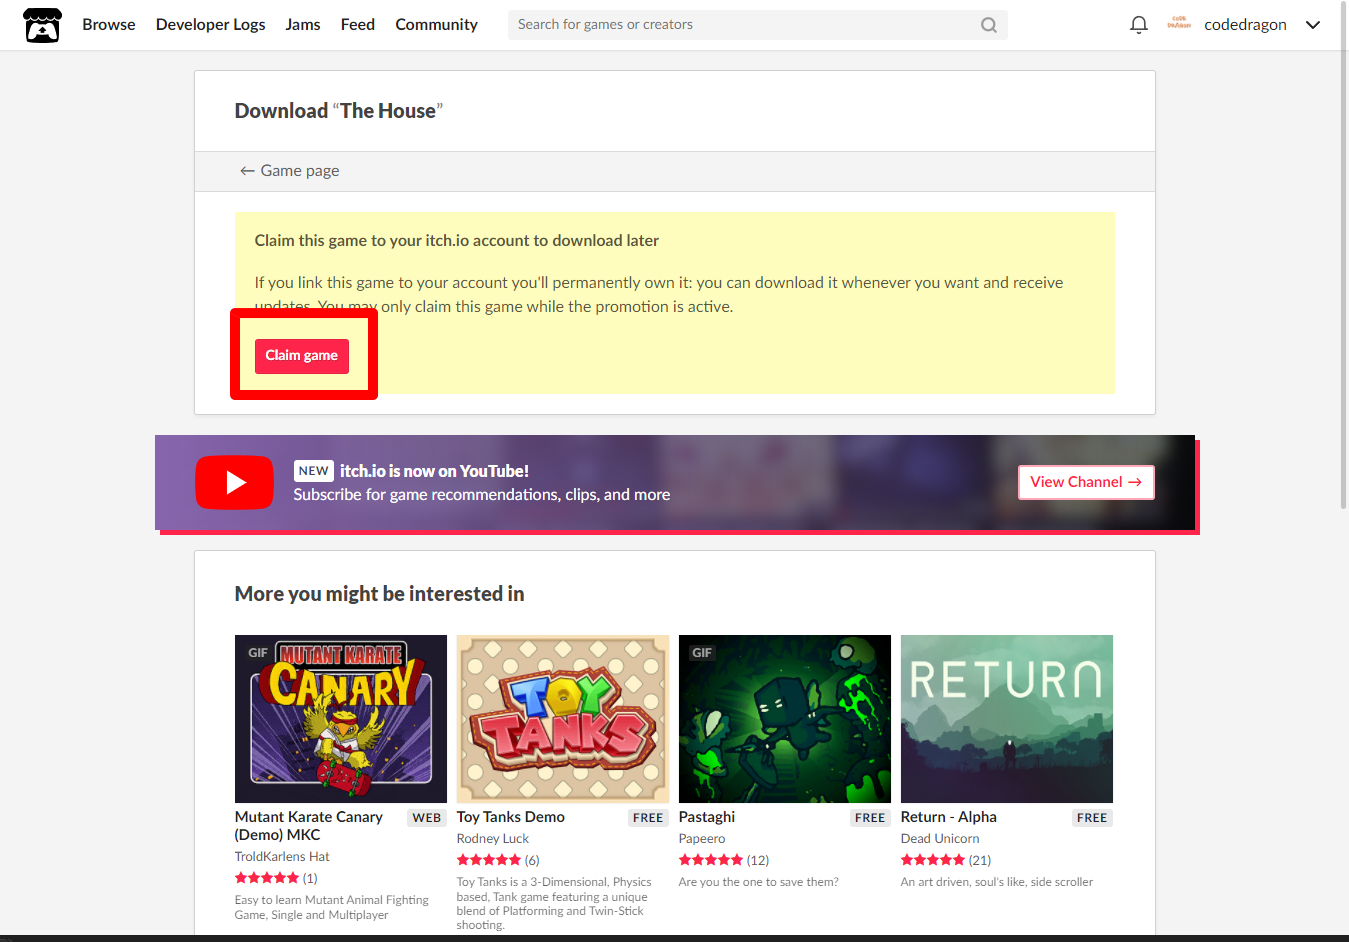1349x942 pixels.
Task: Open Mutant Karate Canary (Demo) MKC title
Action: click(x=309, y=826)
